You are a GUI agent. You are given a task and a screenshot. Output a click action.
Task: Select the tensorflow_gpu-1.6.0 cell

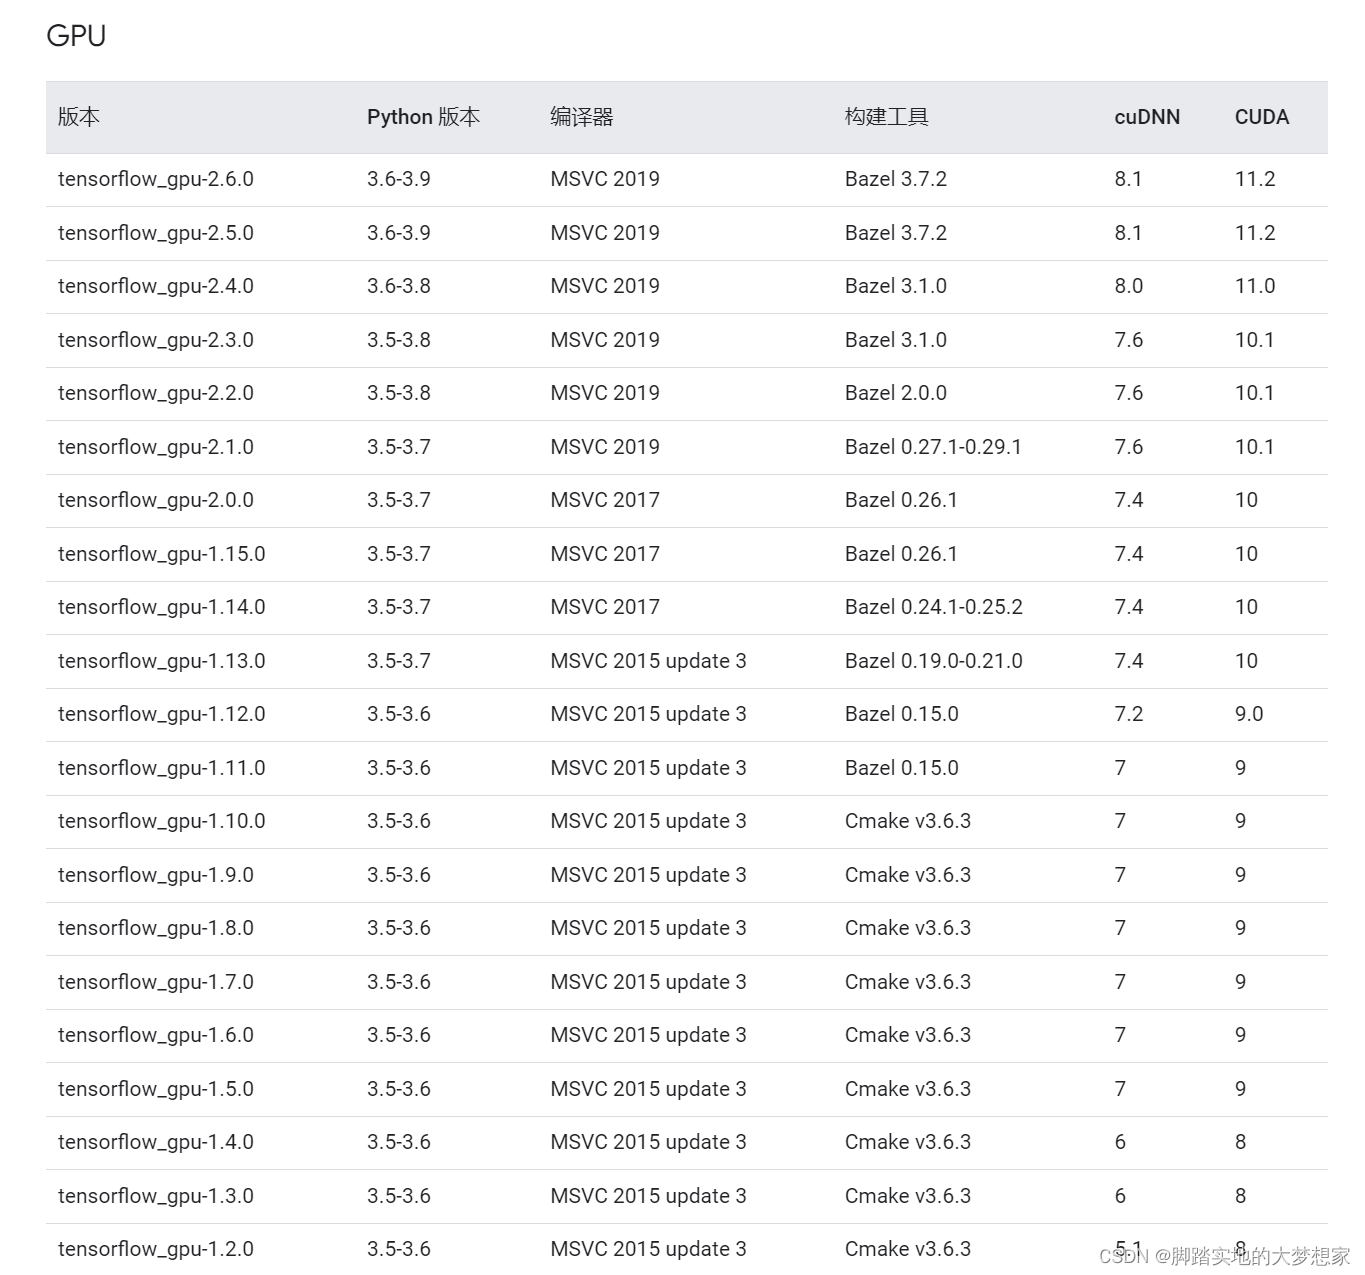pos(156,1035)
